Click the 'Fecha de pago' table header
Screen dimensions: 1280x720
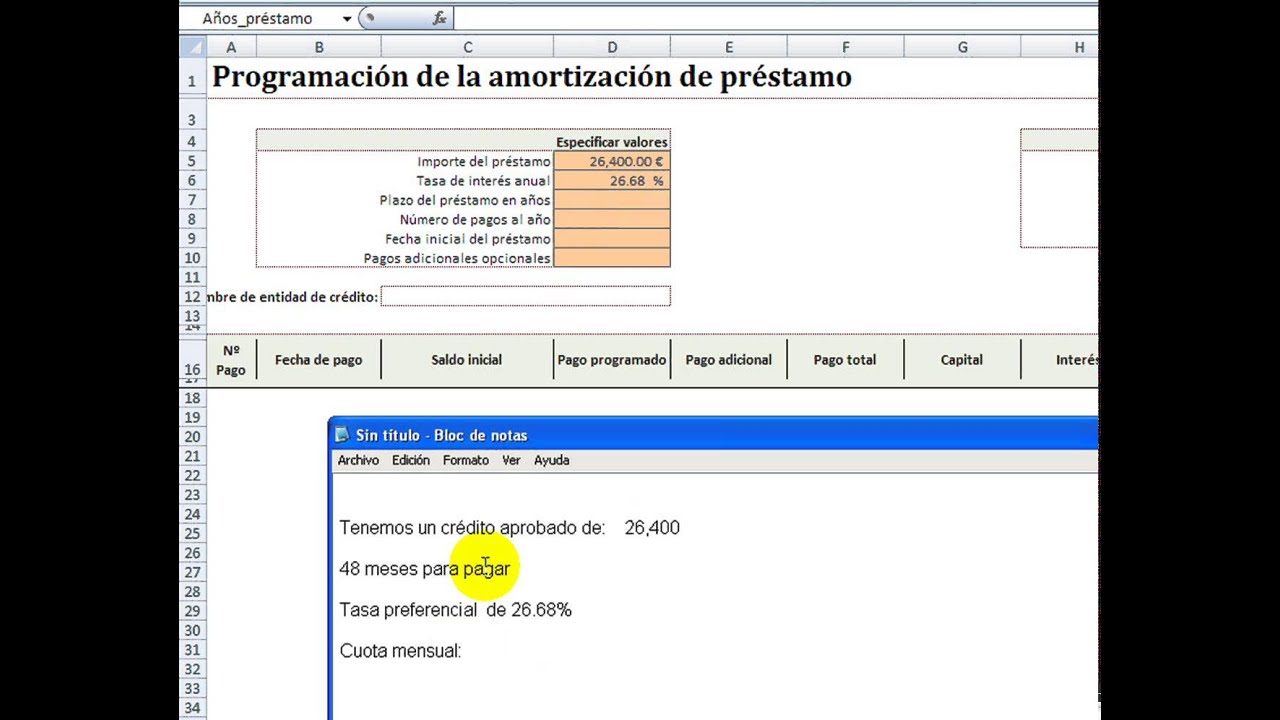(x=318, y=360)
